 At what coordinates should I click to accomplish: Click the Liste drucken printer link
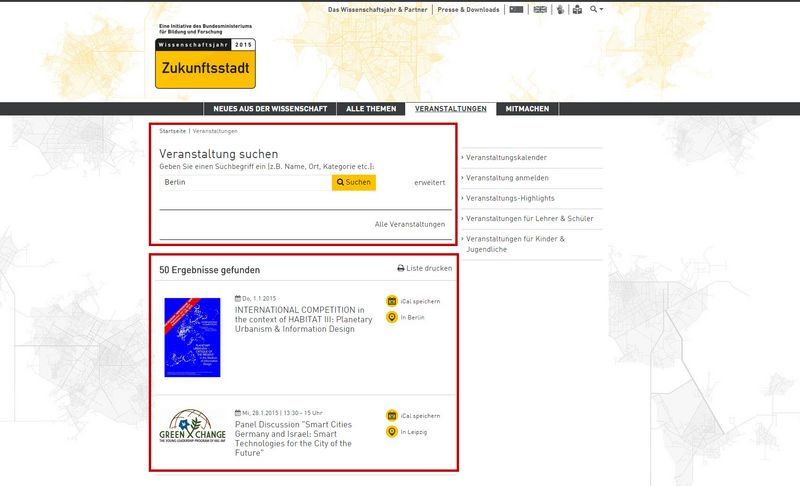(424, 269)
